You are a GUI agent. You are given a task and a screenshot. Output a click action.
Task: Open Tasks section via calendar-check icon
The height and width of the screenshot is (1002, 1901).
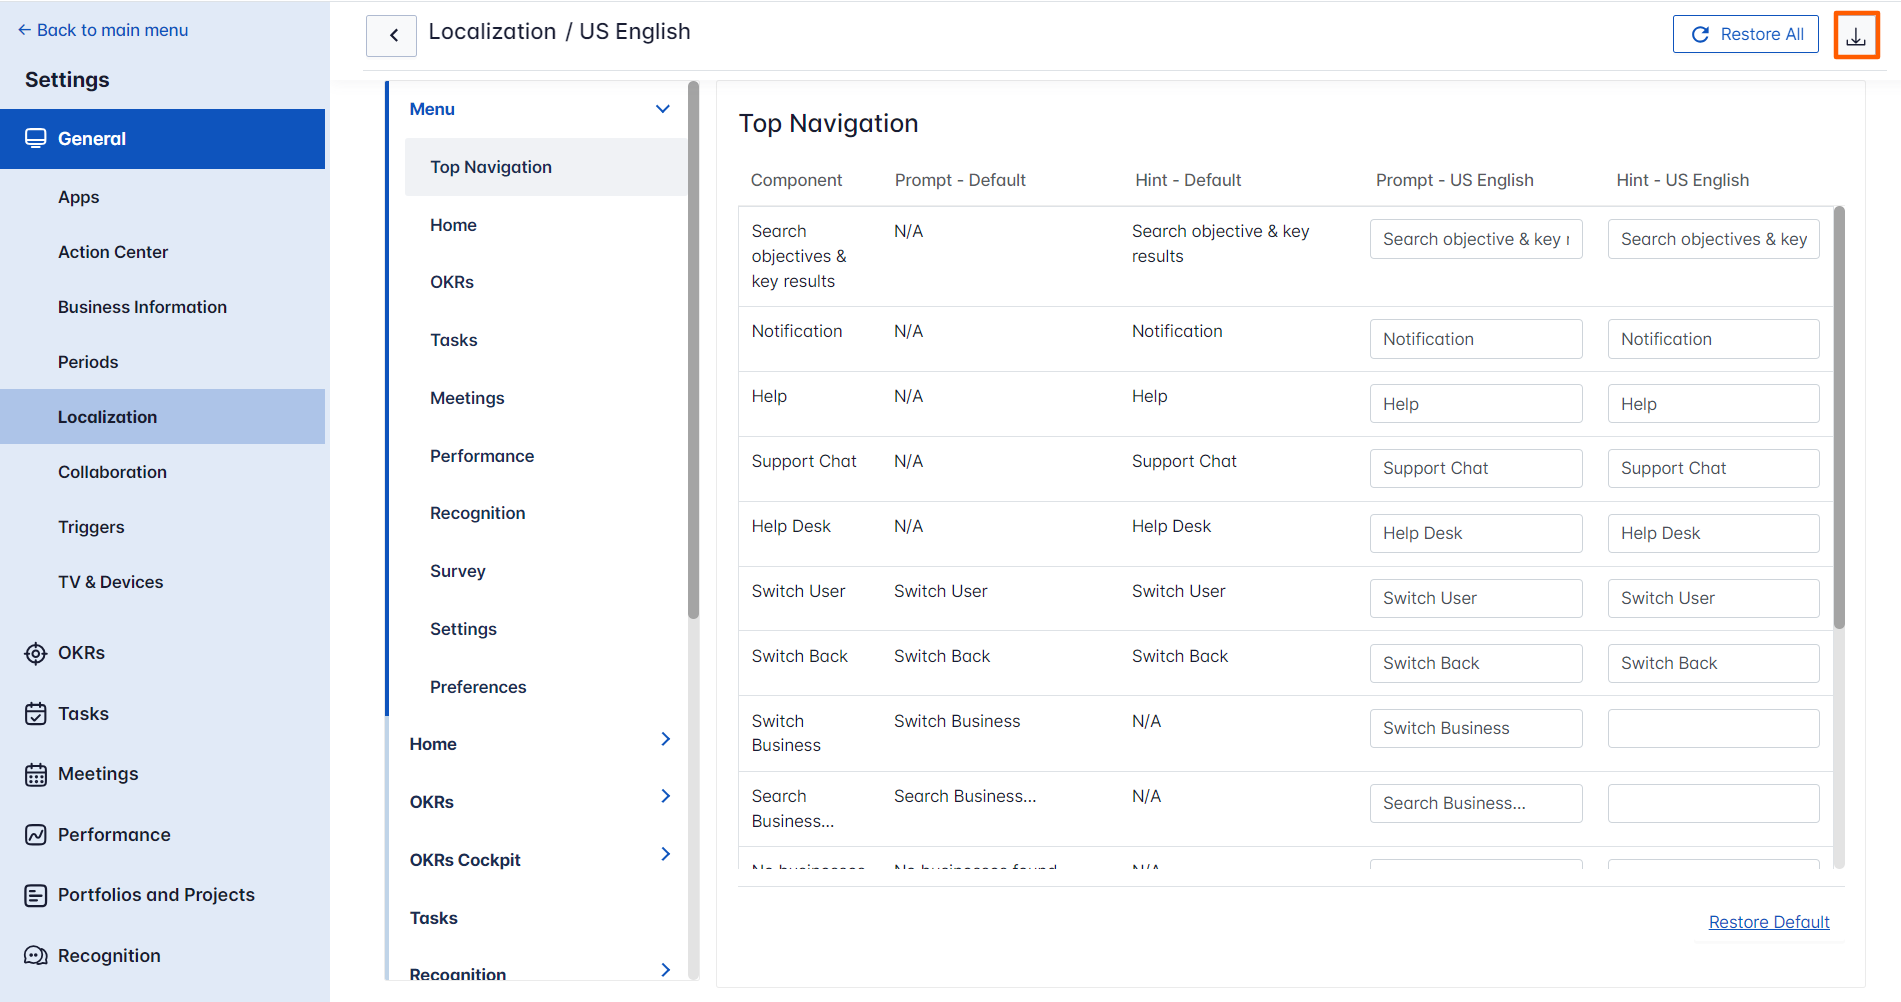36,714
